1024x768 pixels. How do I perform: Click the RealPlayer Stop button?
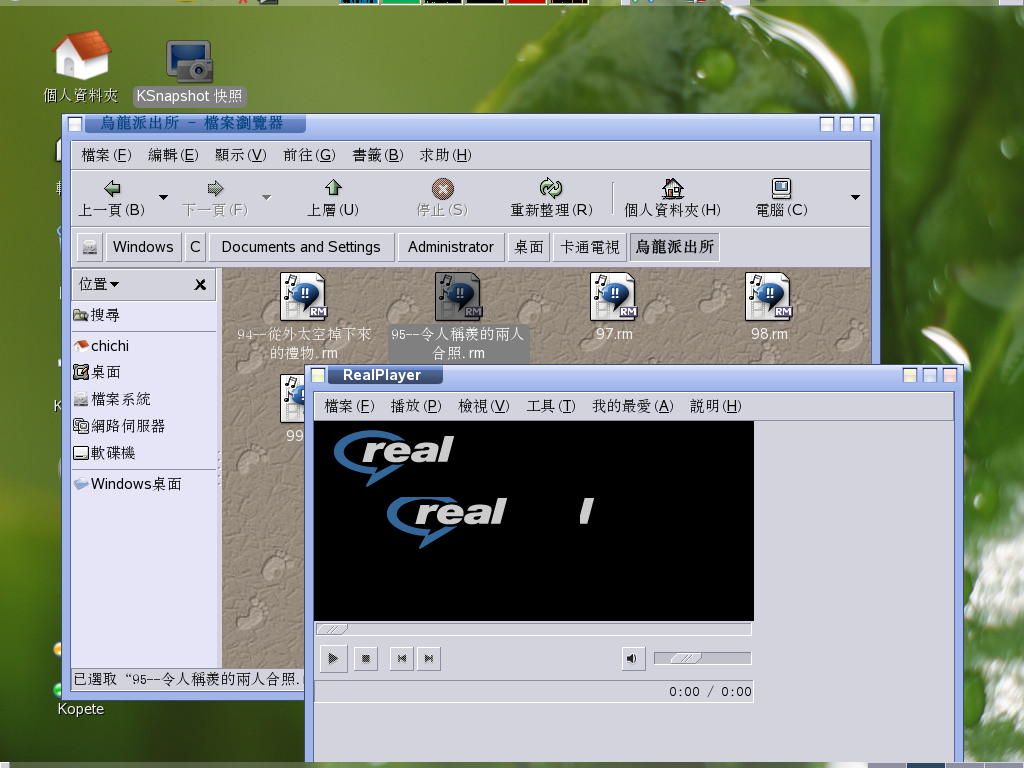pyautogui.click(x=366, y=658)
